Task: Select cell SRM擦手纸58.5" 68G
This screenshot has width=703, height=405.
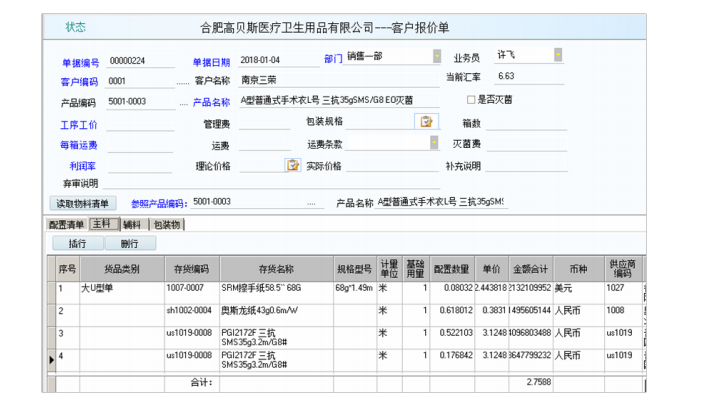Action: [x=276, y=293]
